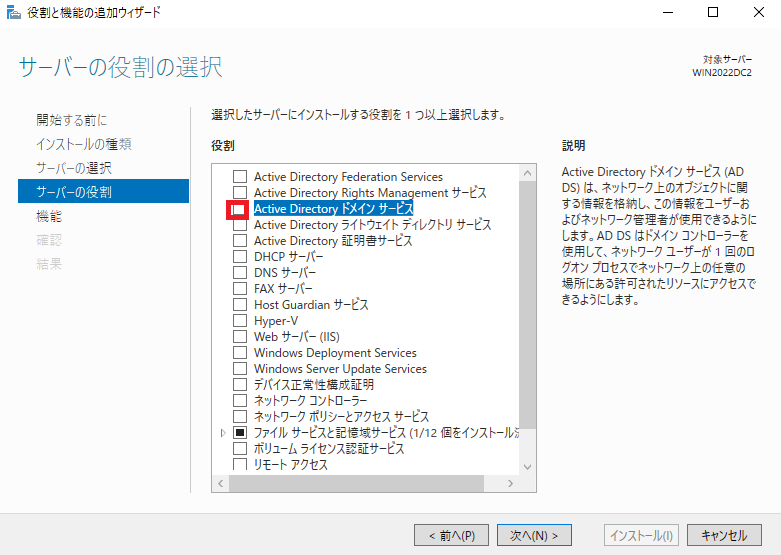Check ネットワーク ポリシーとアクセス サービス checkbox

point(240,416)
